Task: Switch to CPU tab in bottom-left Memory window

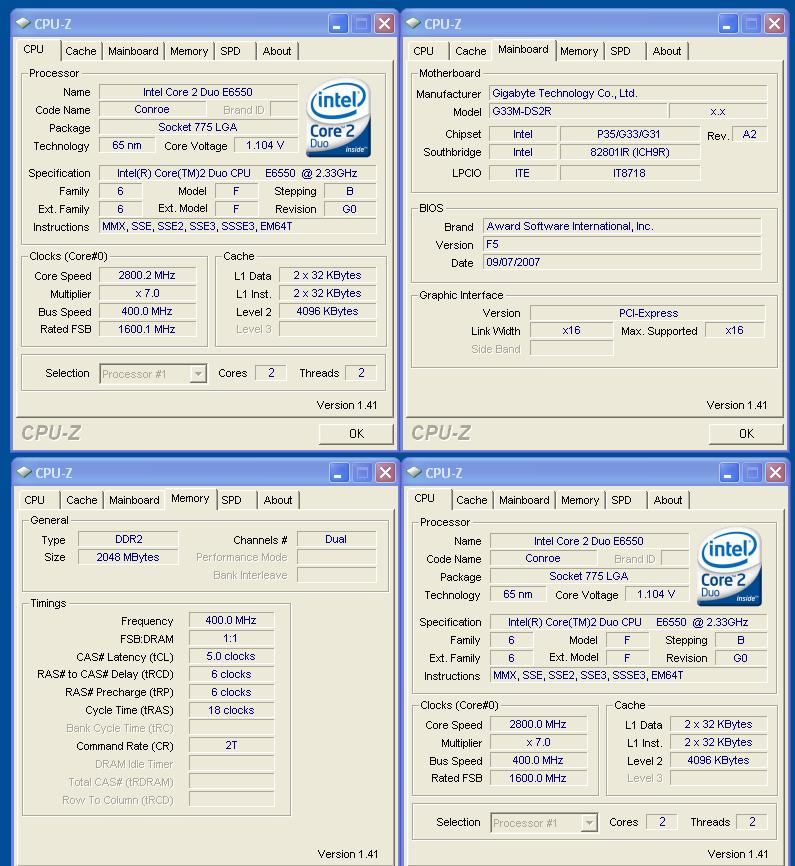Action: tap(34, 500)
